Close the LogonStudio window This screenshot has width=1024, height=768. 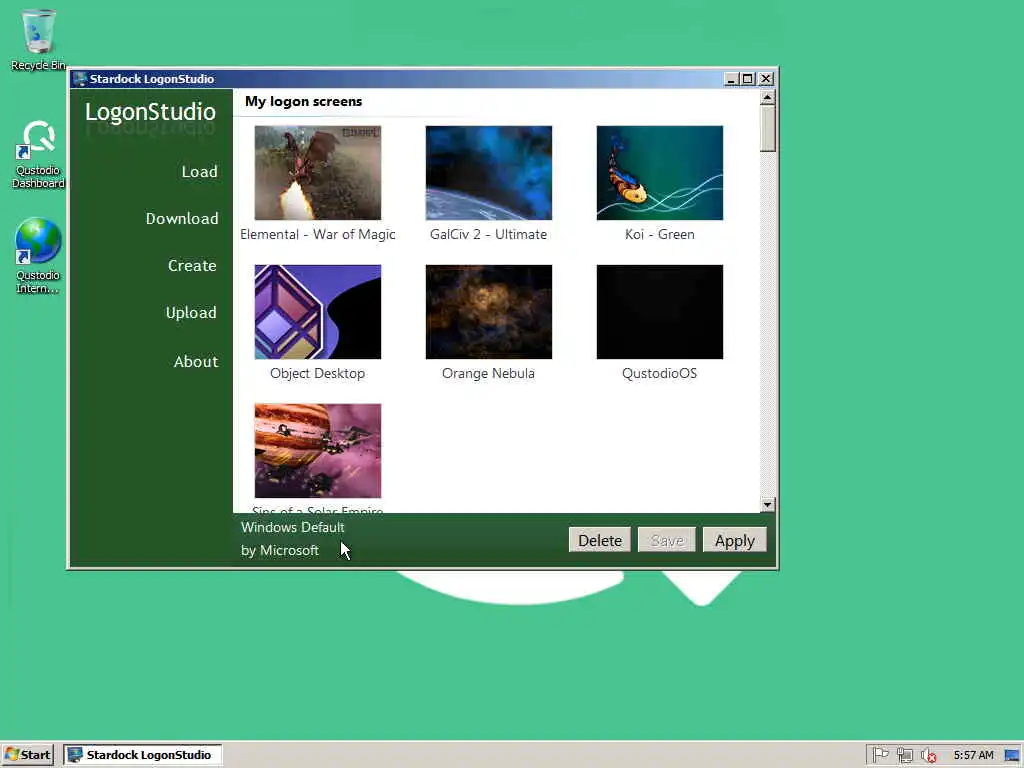coord(766,79)
